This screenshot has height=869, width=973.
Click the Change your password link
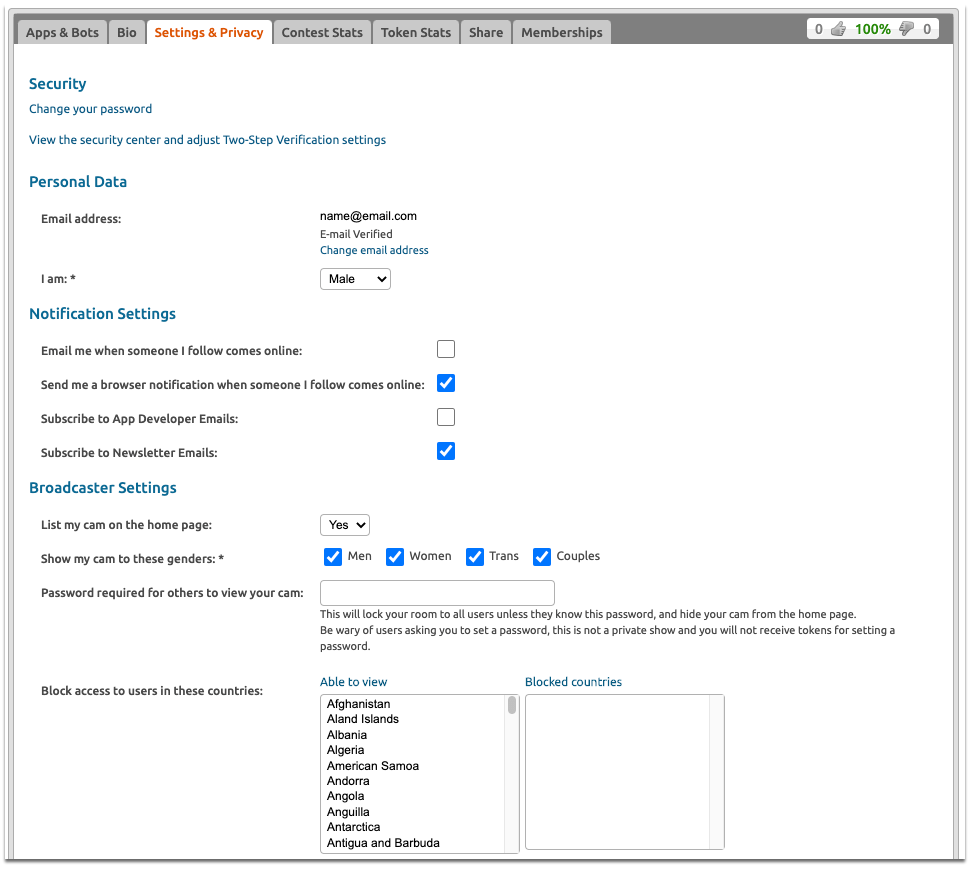tap(91, 109)
